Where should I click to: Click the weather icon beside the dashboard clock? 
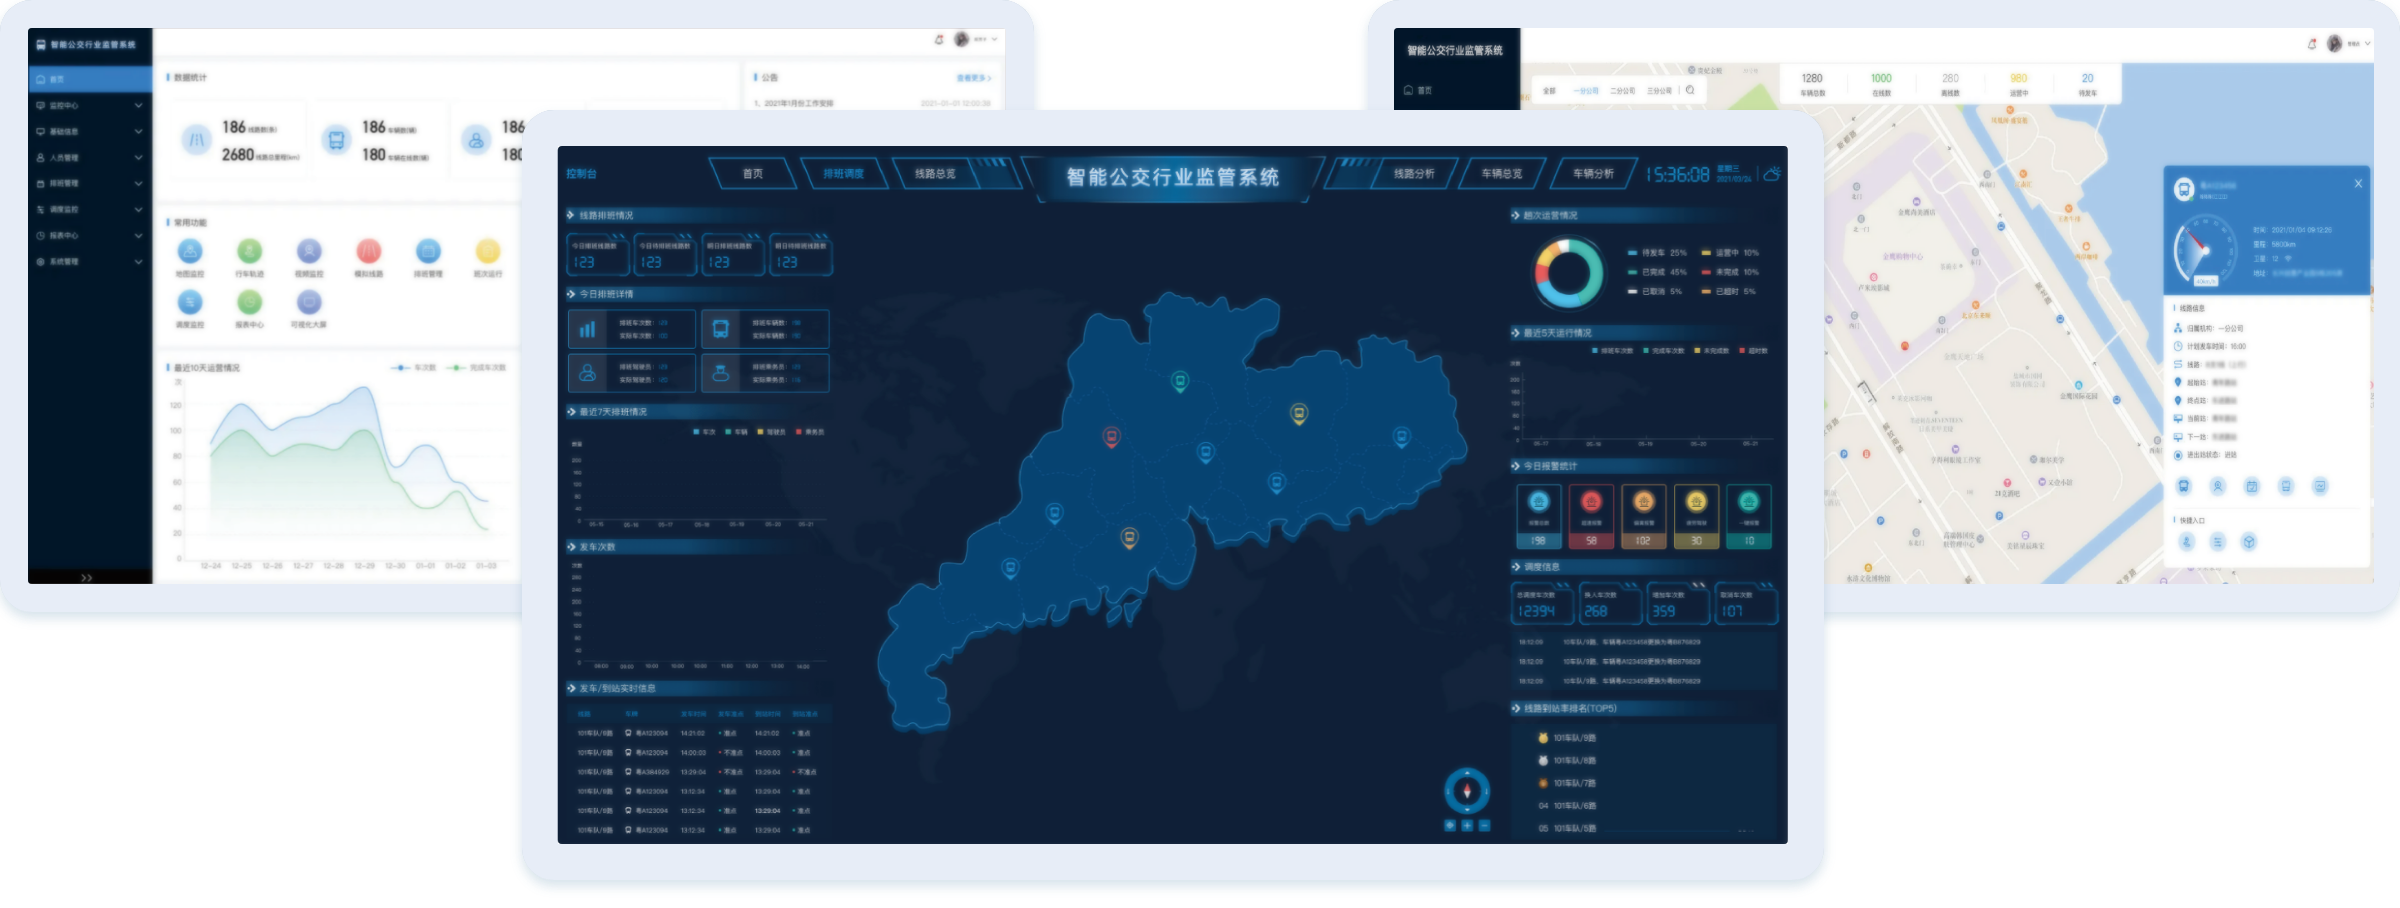tap(1771, 174)
